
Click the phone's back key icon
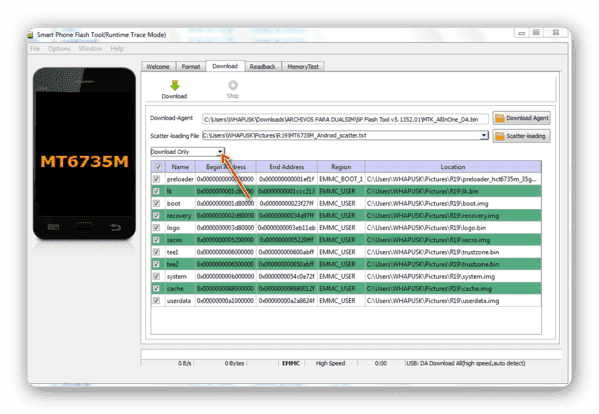click(x=115, y=228)
